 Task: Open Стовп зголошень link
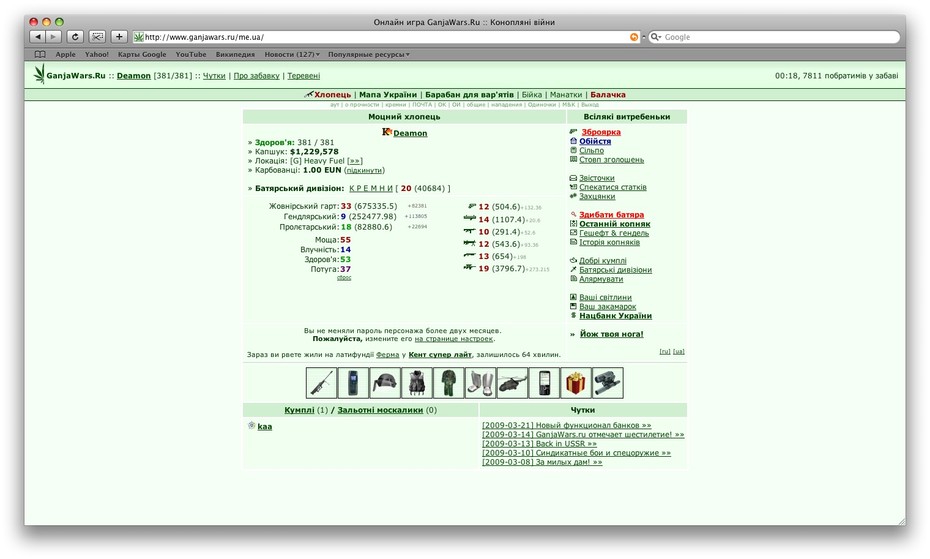611,160
